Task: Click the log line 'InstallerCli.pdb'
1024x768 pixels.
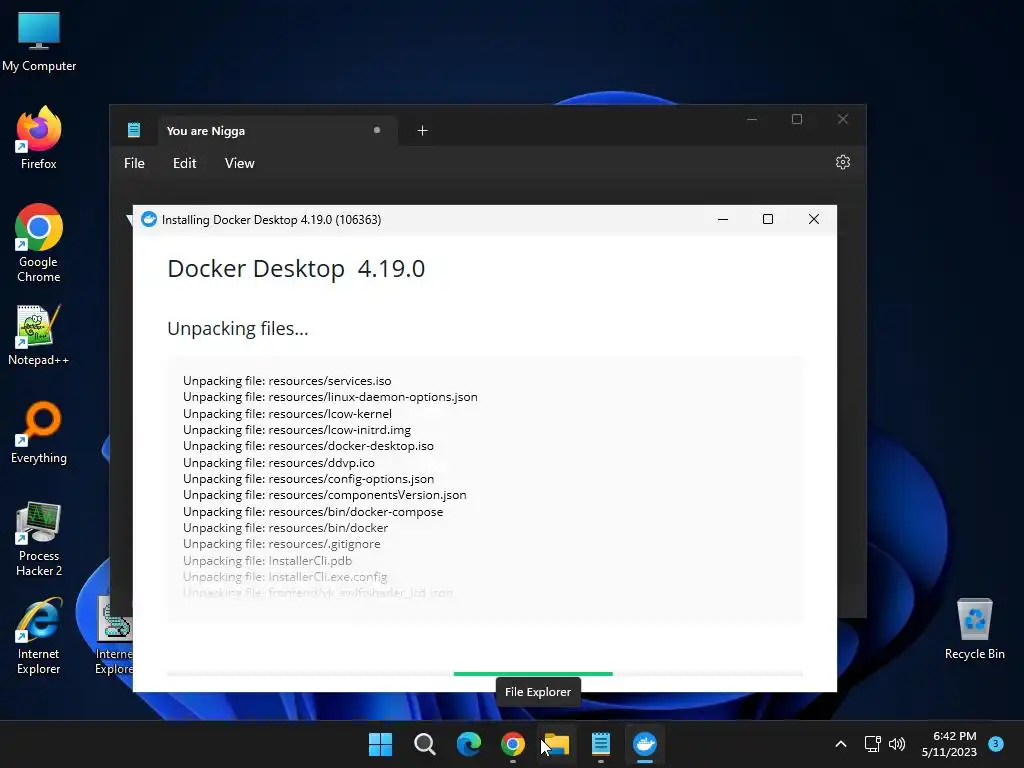Action: pyautogui.click(x=268, y=560)
